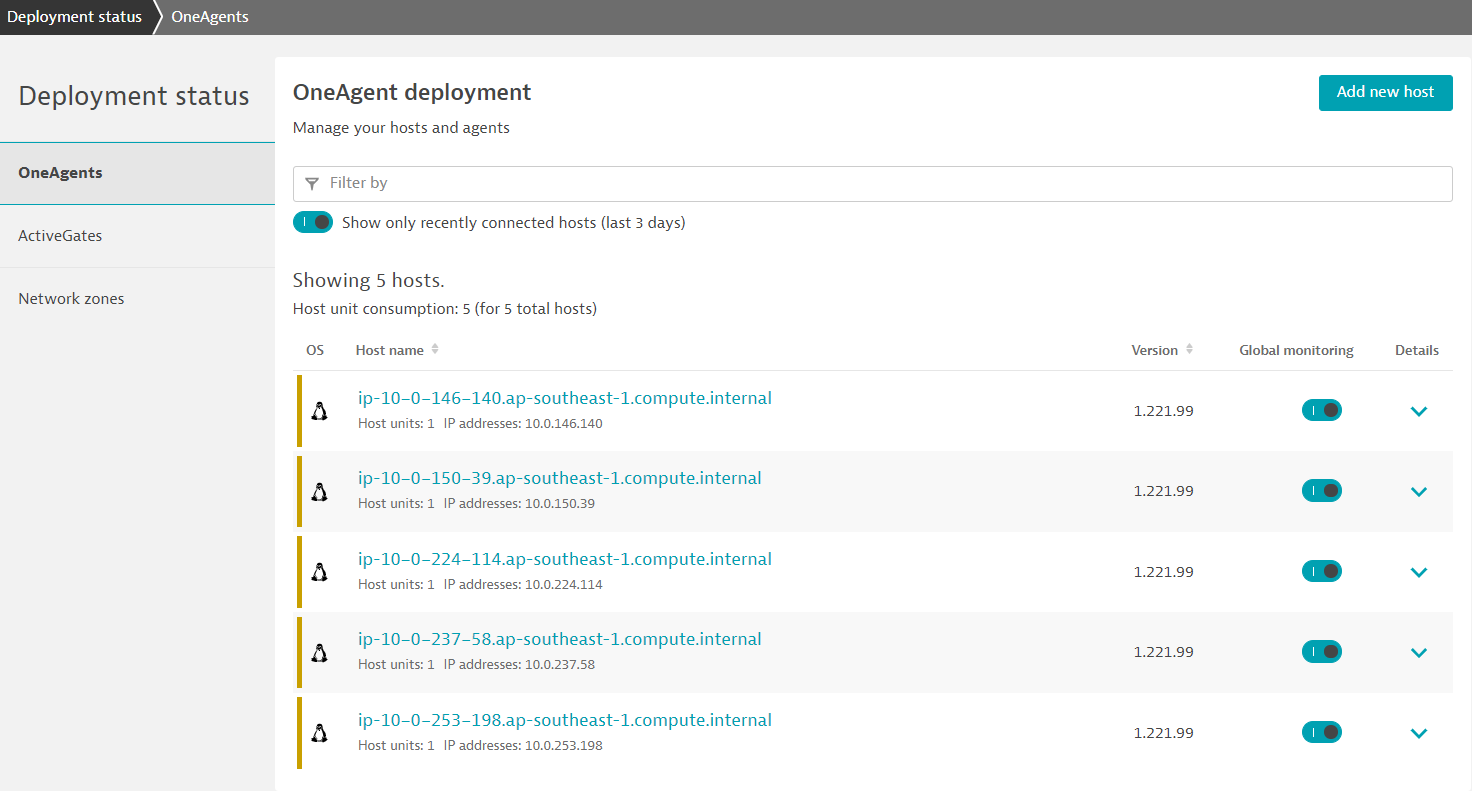Expand details for host ip-10-0-150-39

(1418, 492)
